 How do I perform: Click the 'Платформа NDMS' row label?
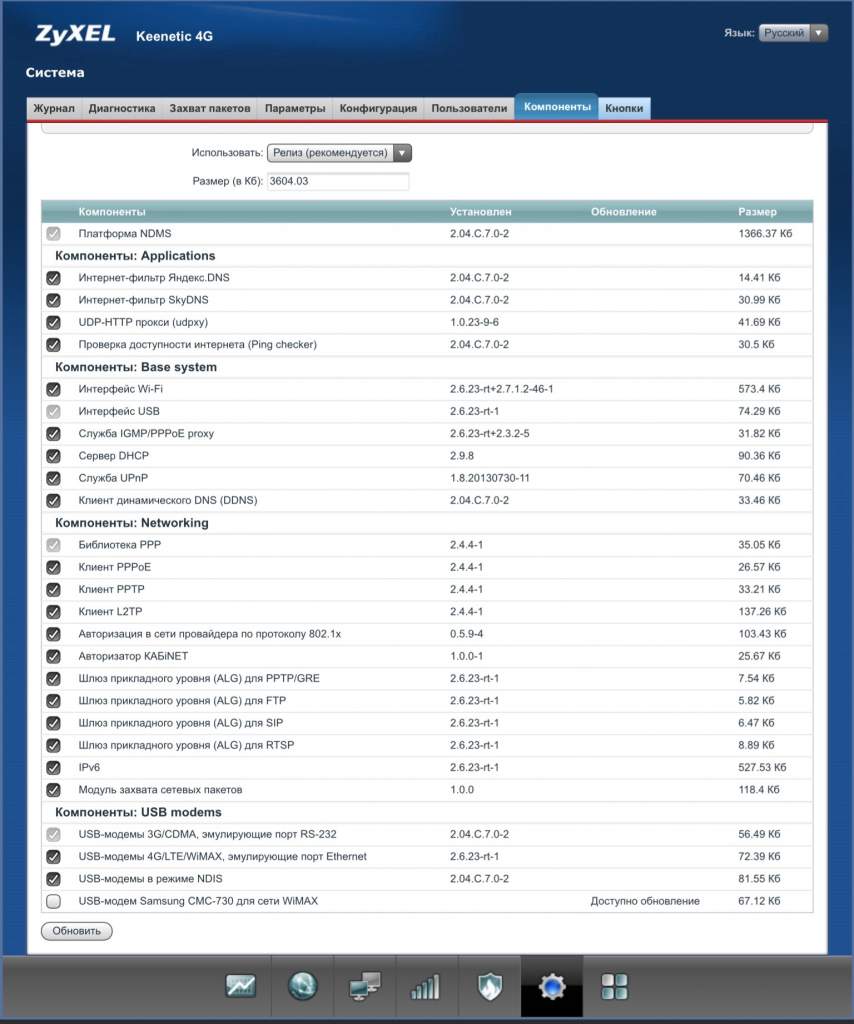pos(125,234)
